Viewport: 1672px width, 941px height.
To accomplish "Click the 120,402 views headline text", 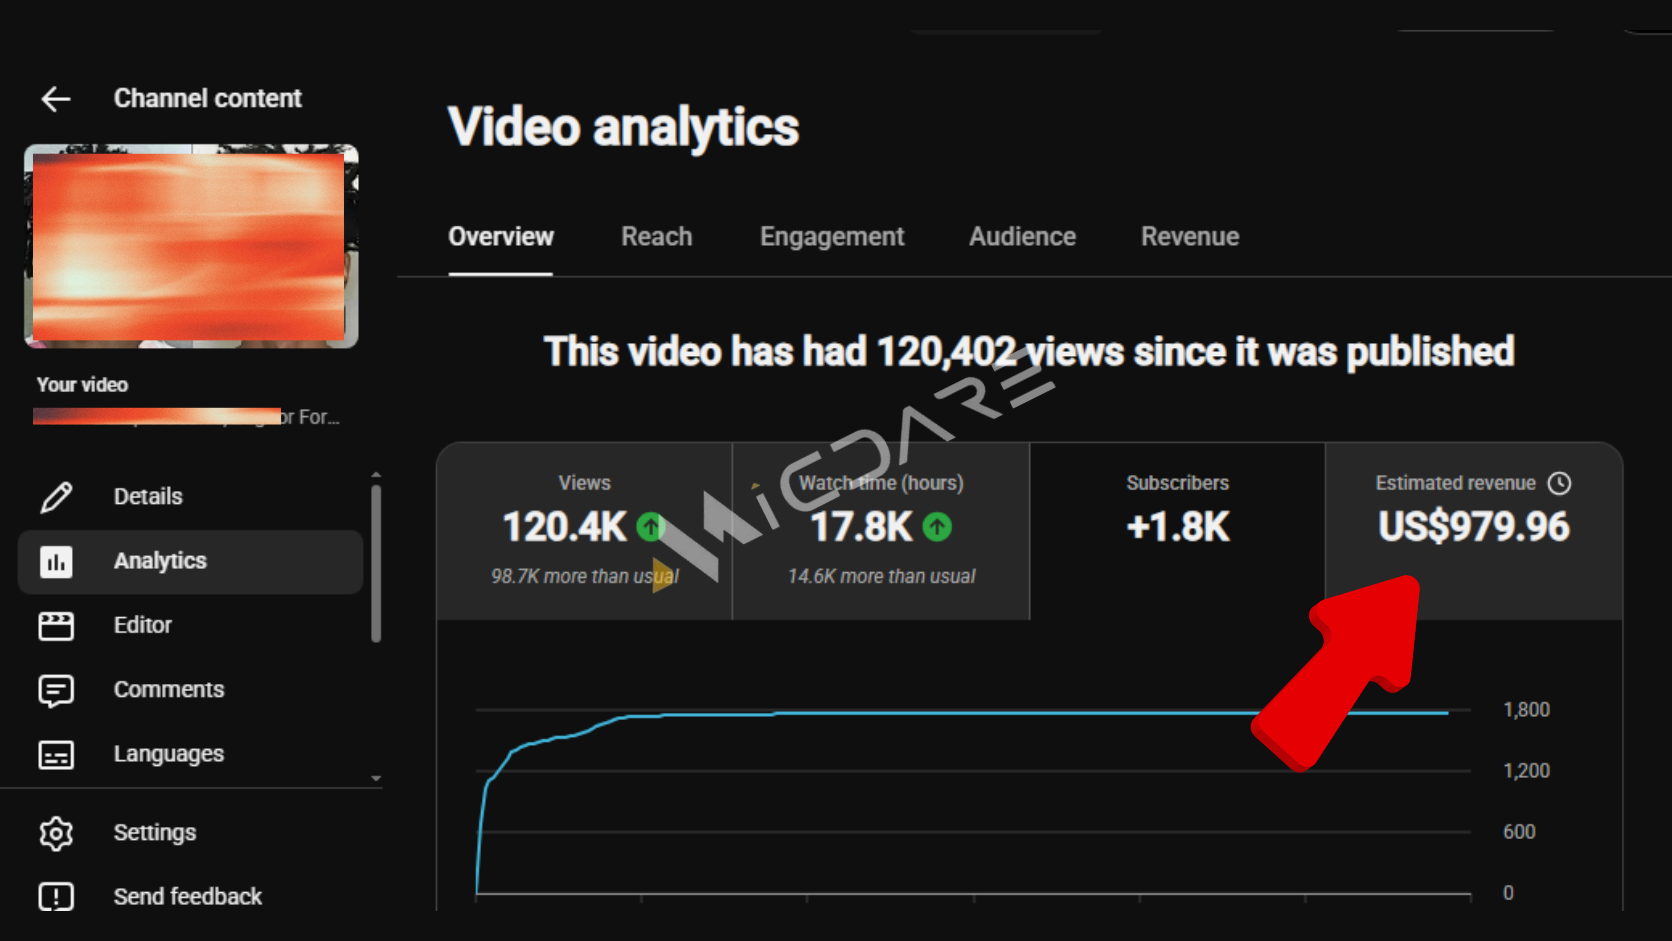I will tap(1029, 352).
